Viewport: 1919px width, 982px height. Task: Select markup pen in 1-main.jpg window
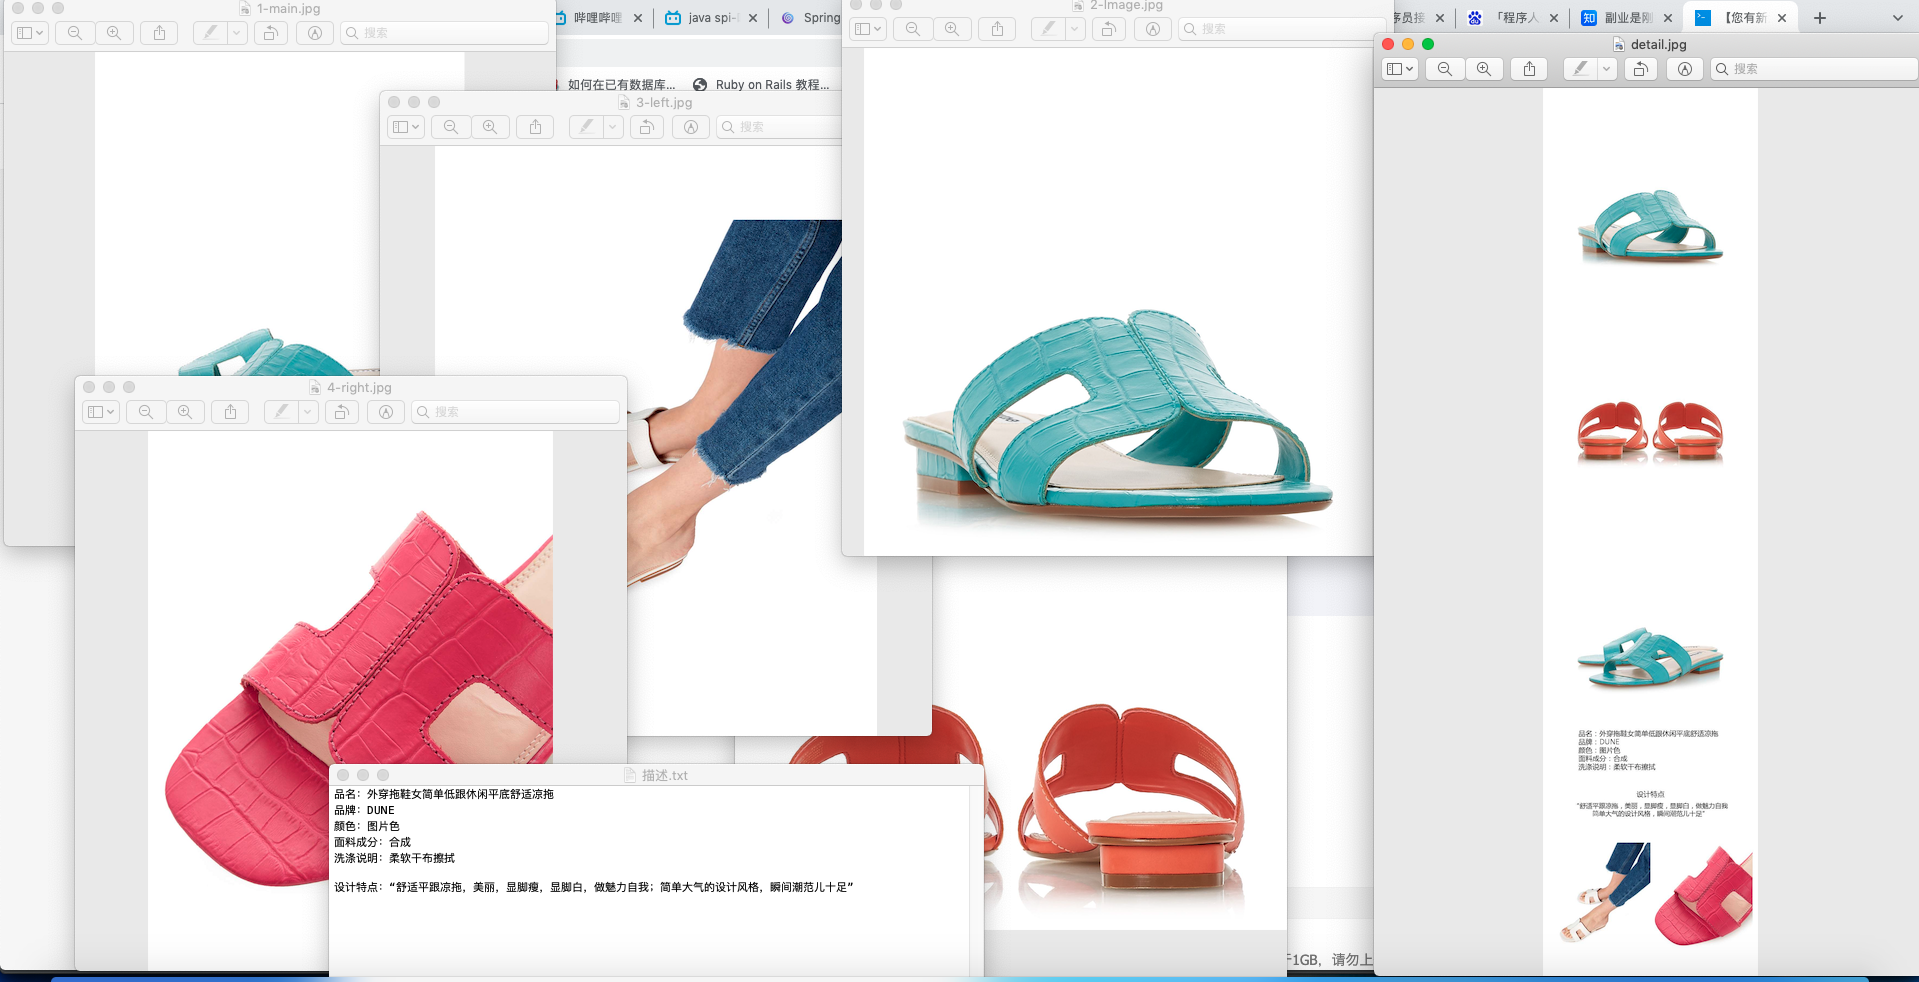(210, 33)
